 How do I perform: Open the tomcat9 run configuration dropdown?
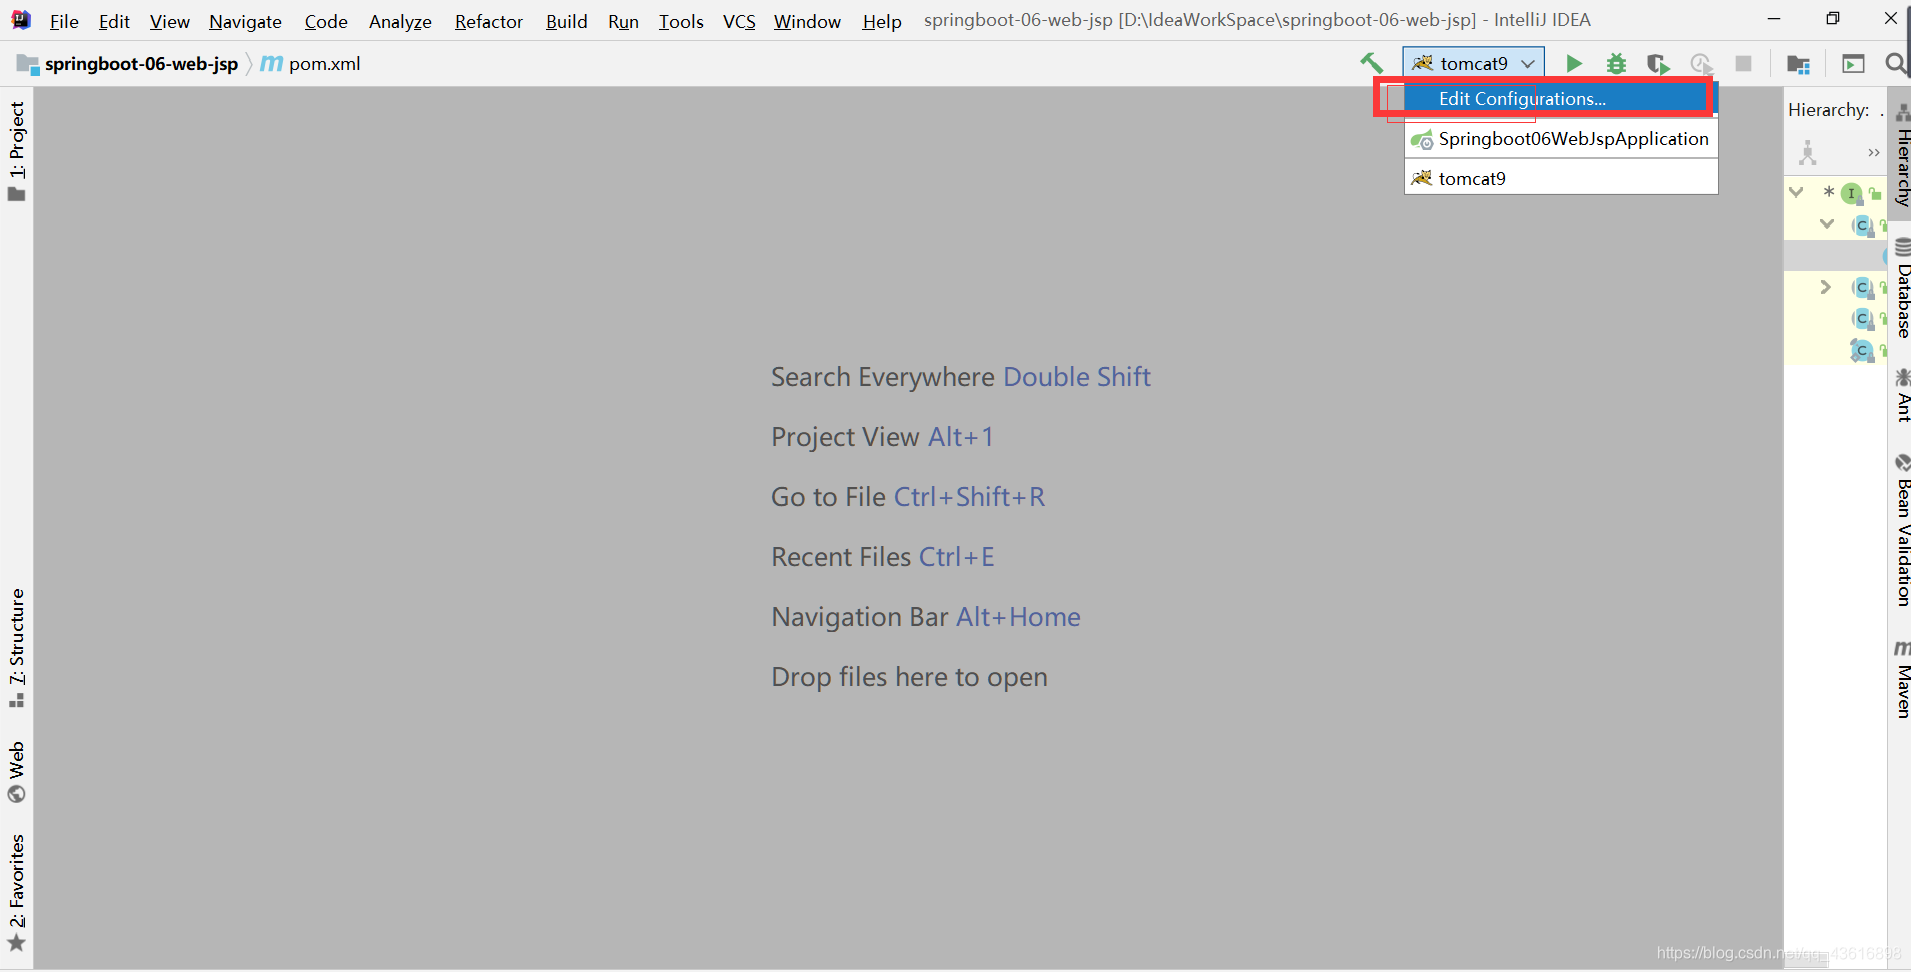click(1473, 63)
